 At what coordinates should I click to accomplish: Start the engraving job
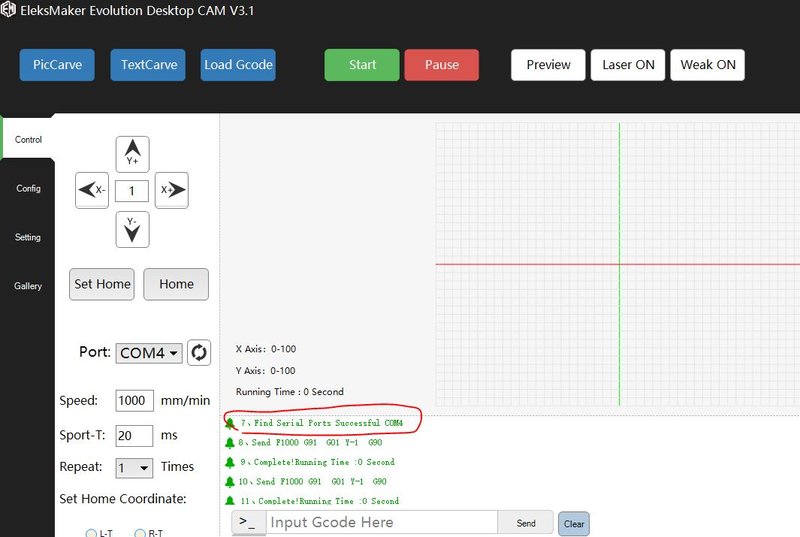(362, 65)
